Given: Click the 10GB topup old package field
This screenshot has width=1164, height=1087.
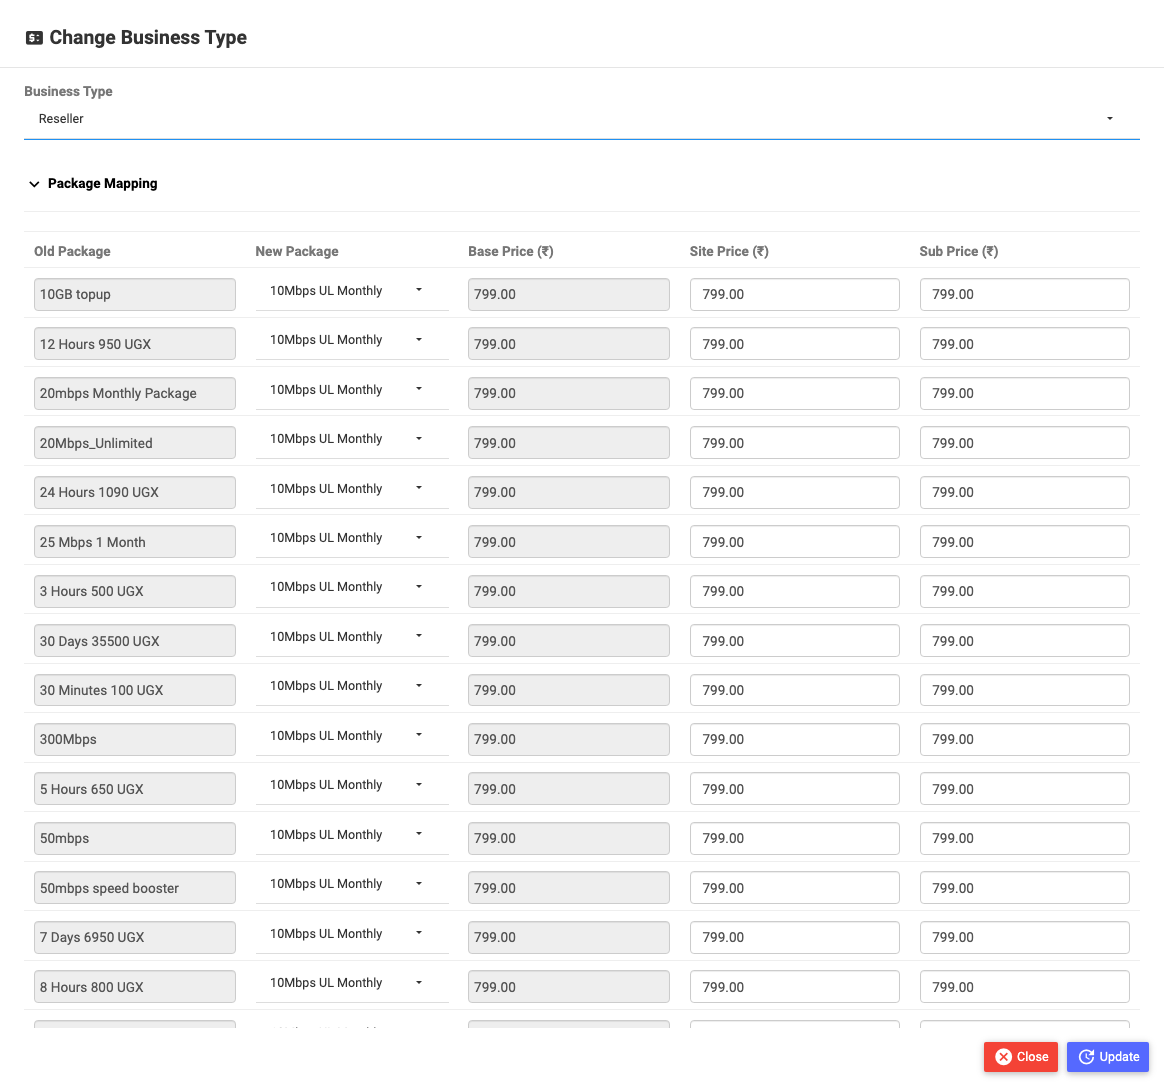Looking at the screenshot, I should coord(134,295).
